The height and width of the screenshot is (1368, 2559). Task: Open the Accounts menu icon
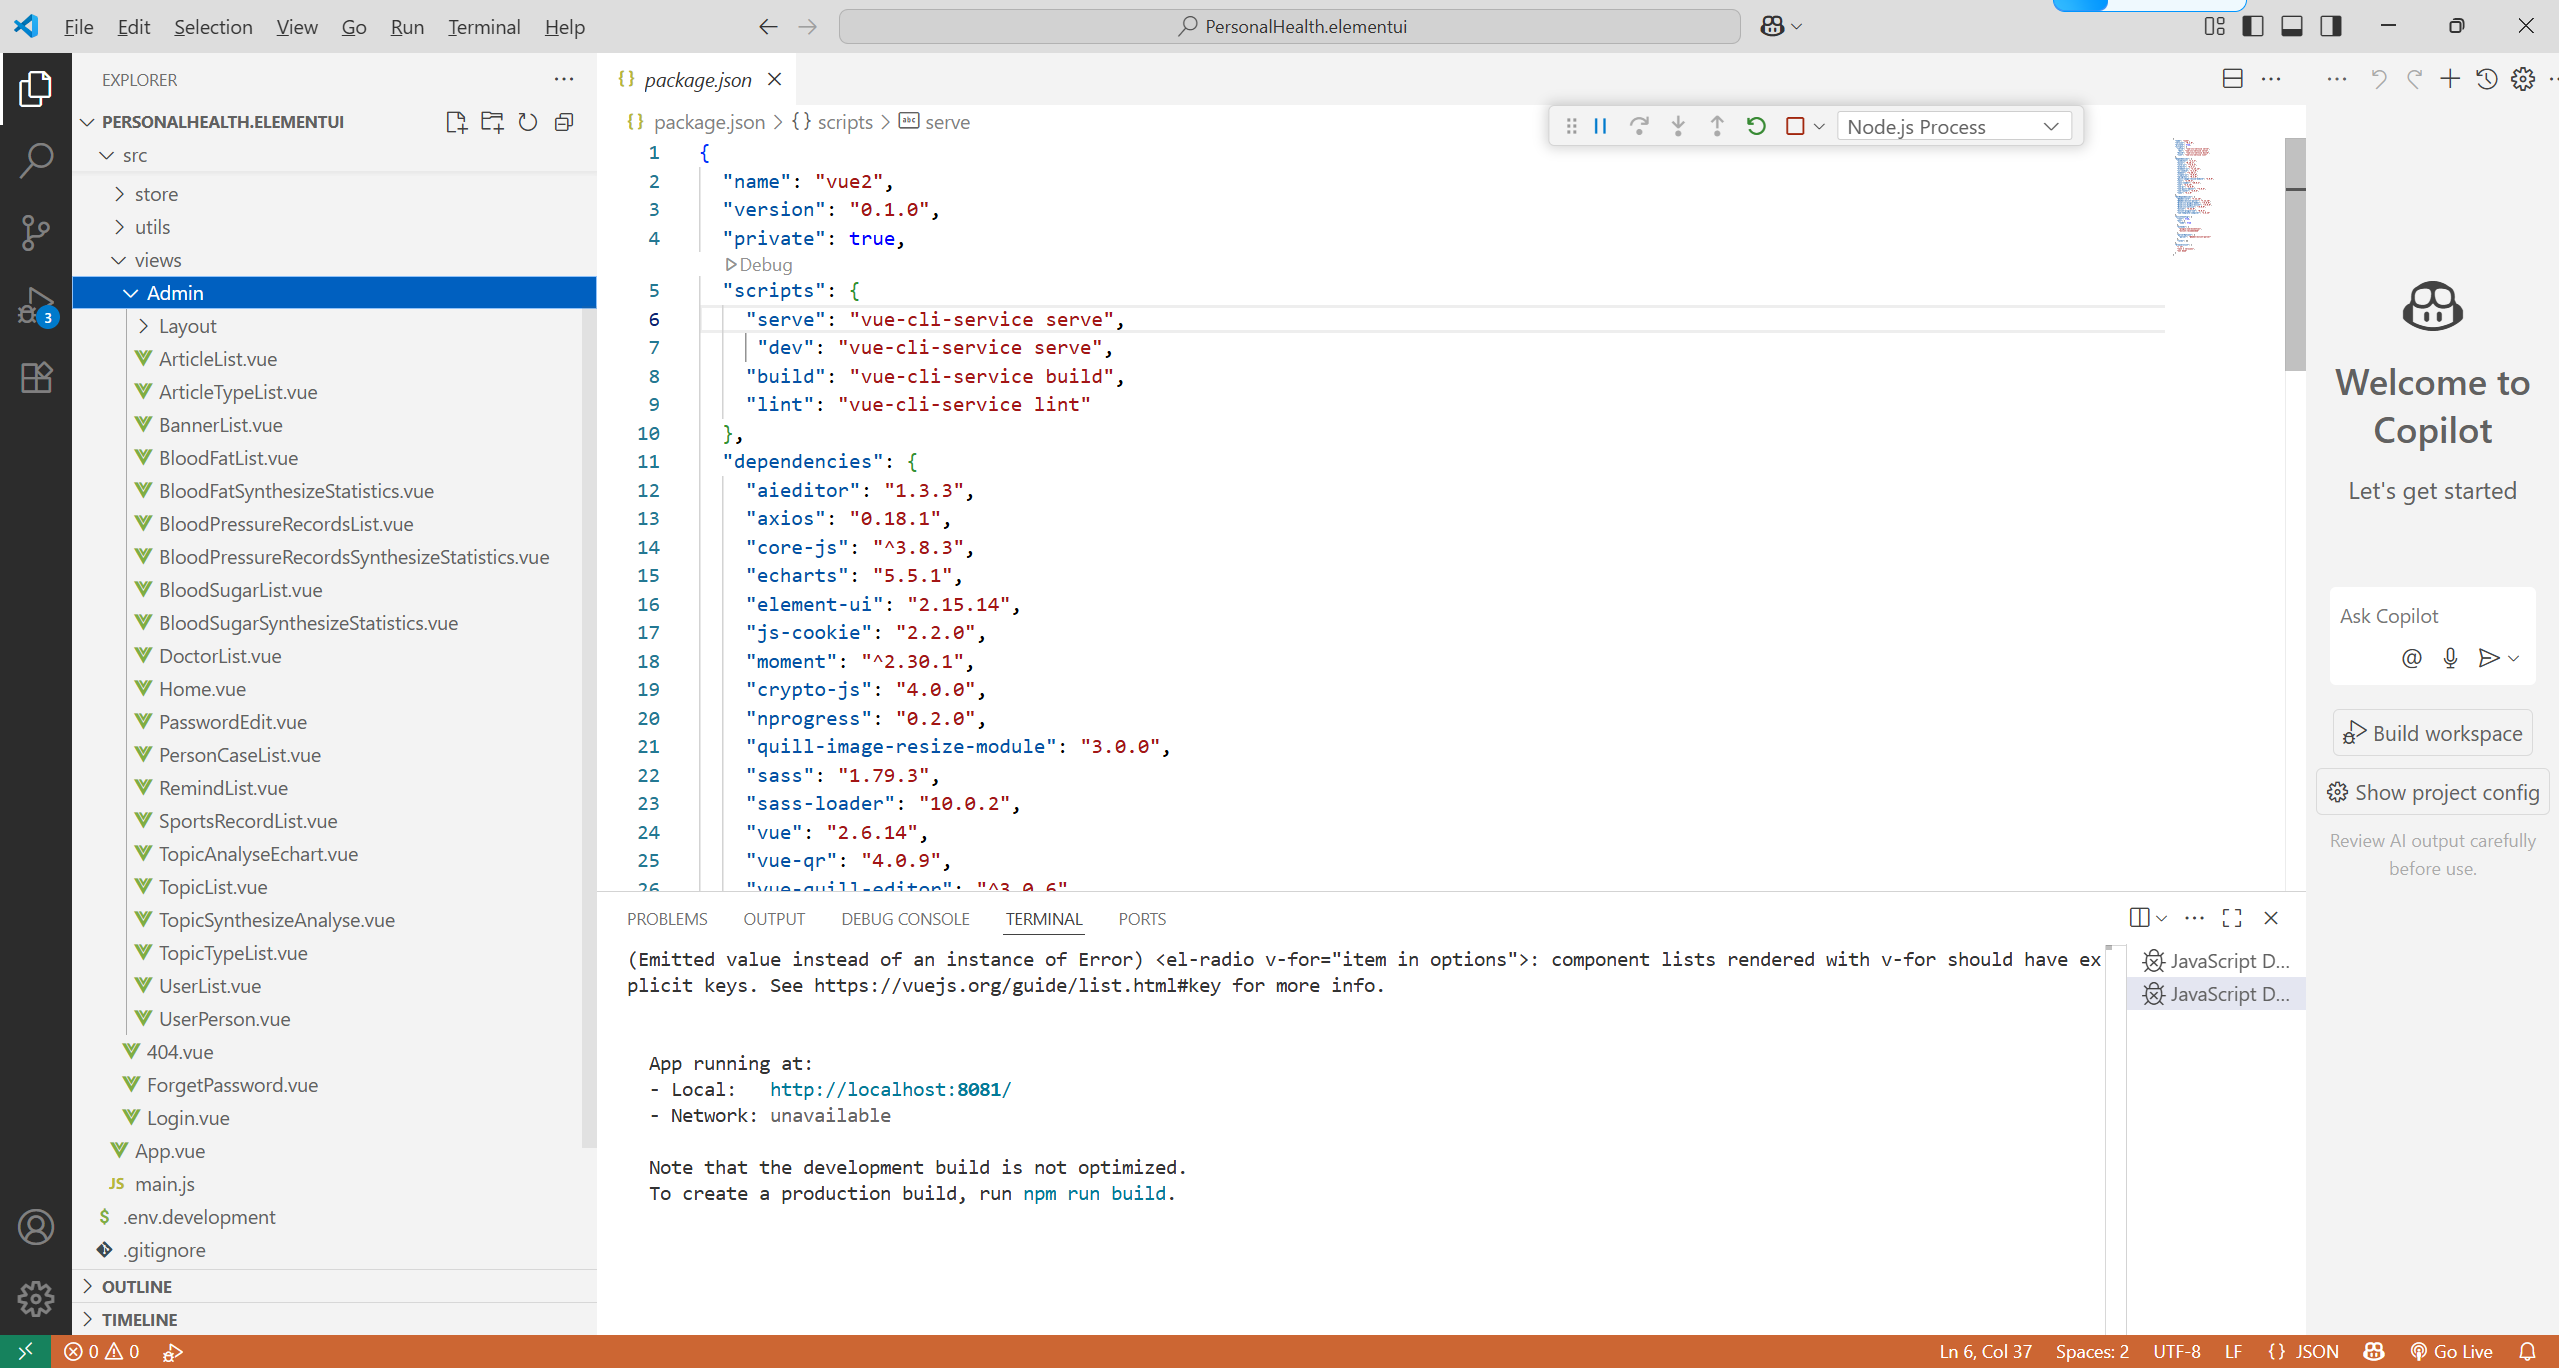36,1227
